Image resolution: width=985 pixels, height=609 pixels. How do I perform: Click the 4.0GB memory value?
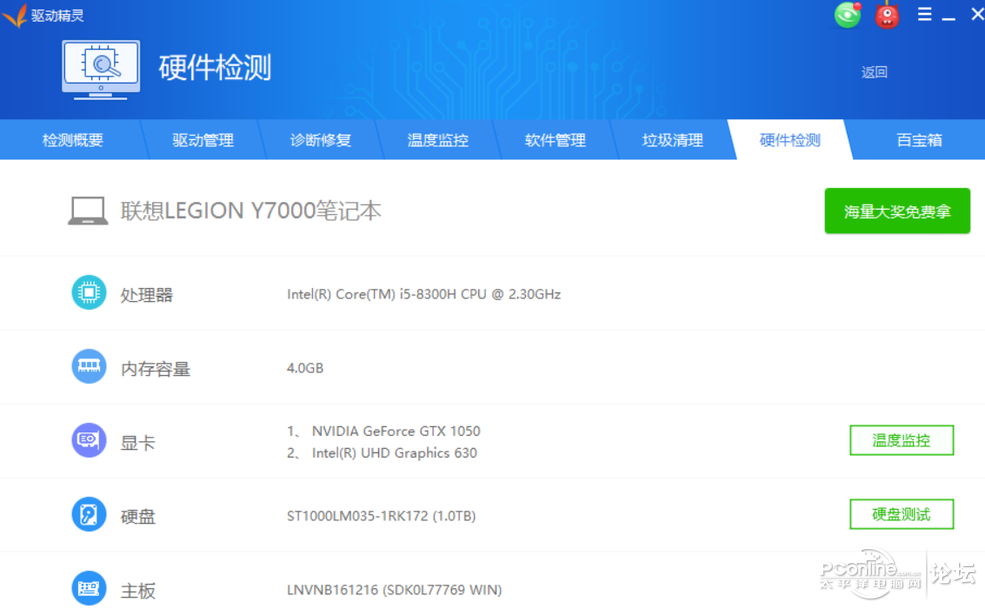pos(305,368)
